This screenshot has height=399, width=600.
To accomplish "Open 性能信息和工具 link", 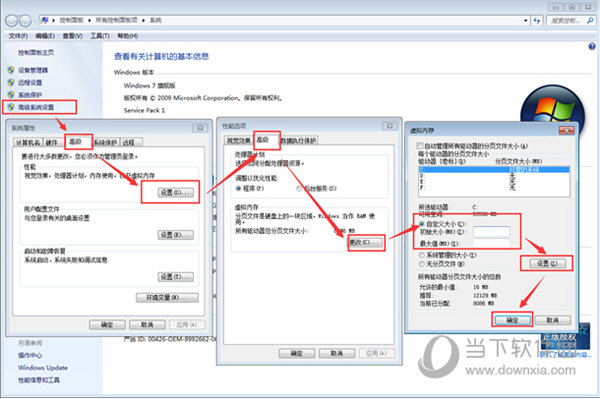I will click(39, 380).
